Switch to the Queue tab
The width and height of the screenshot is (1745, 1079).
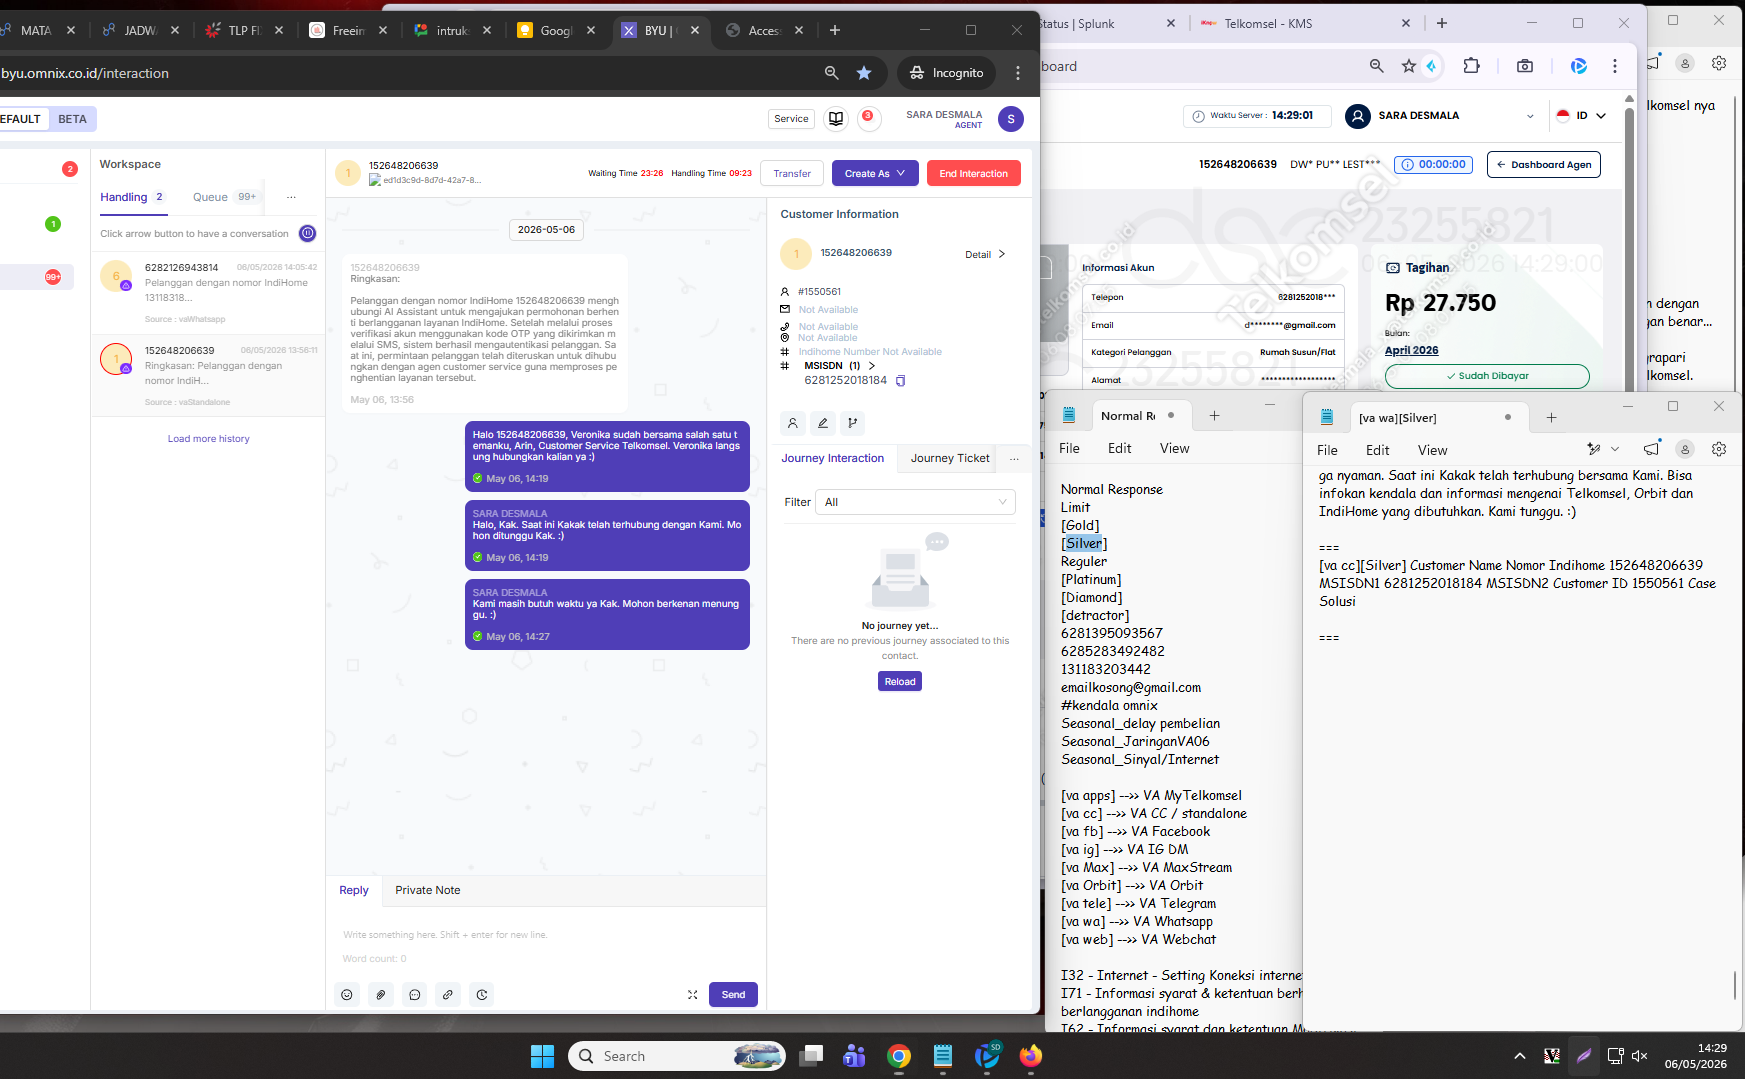point(224,197)
